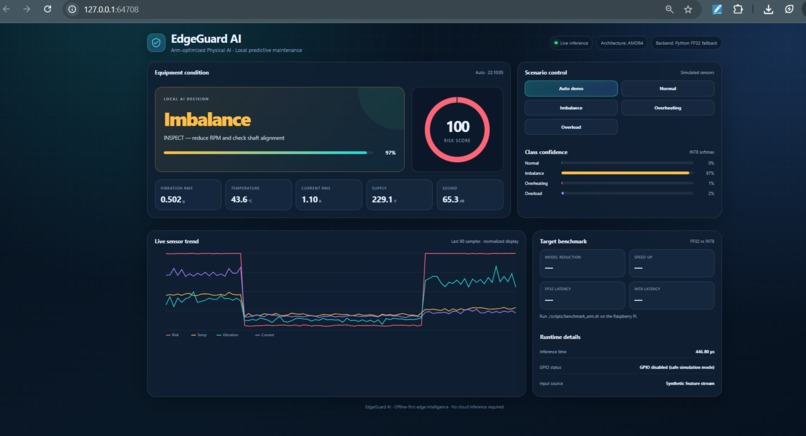Click the "FP32 vs INT8" label

(x=702, y=241)
